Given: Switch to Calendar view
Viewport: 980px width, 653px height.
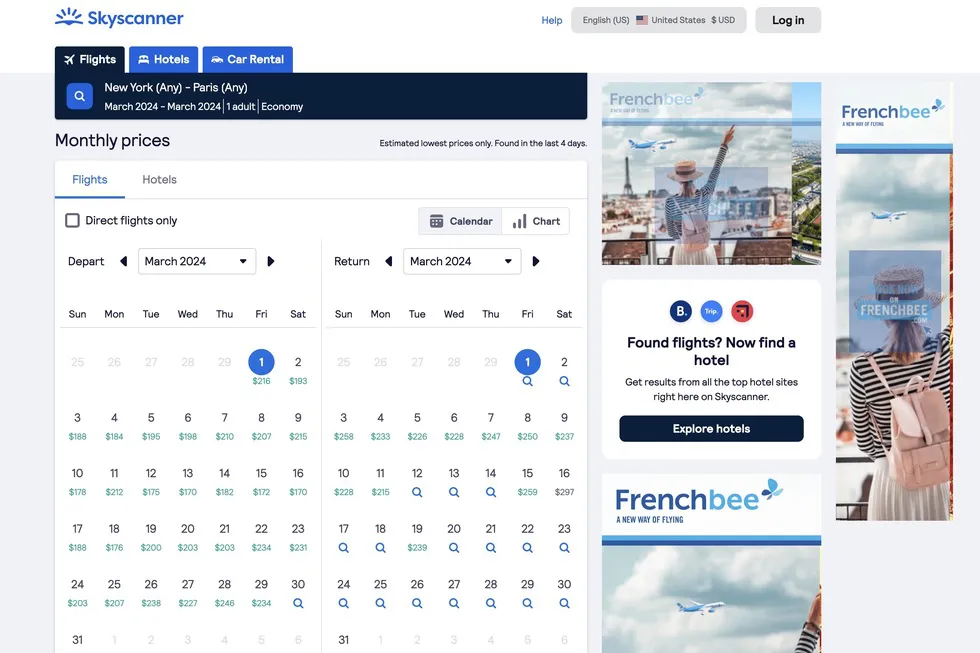Looking at the screenshot, I should (461, 221).
